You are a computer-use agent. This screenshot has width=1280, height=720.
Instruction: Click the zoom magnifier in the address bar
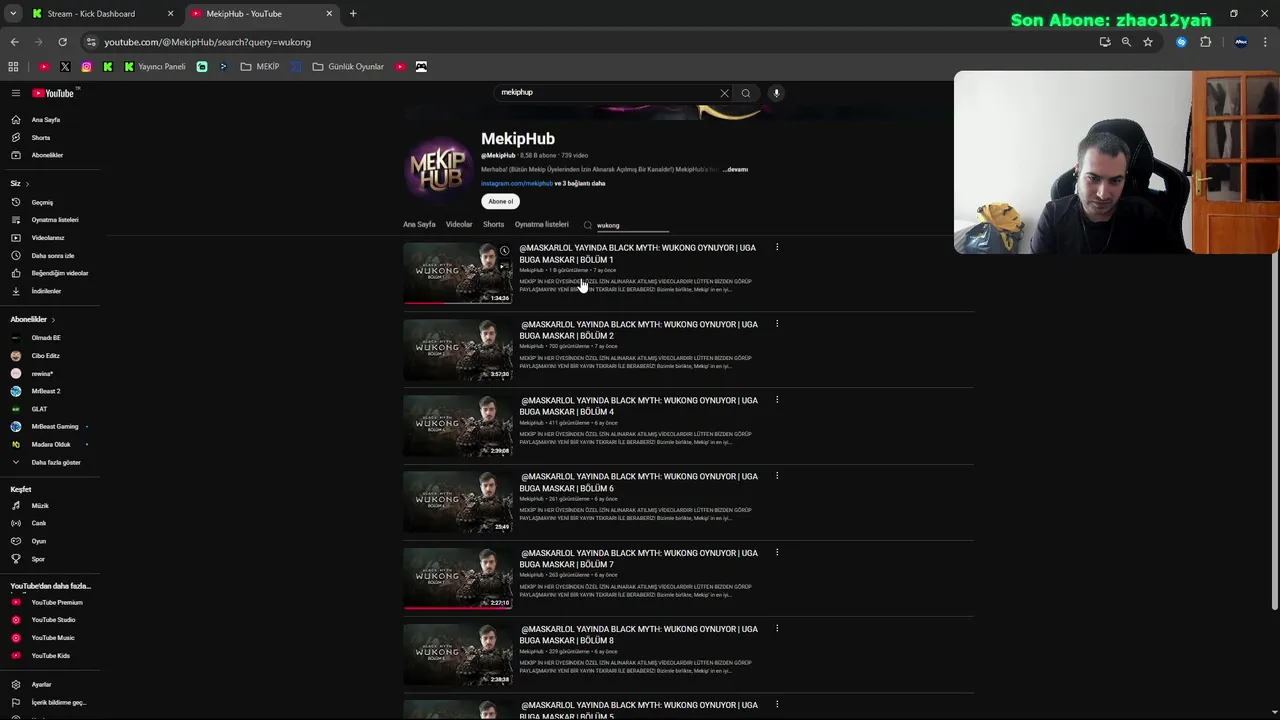[1126, 42]
